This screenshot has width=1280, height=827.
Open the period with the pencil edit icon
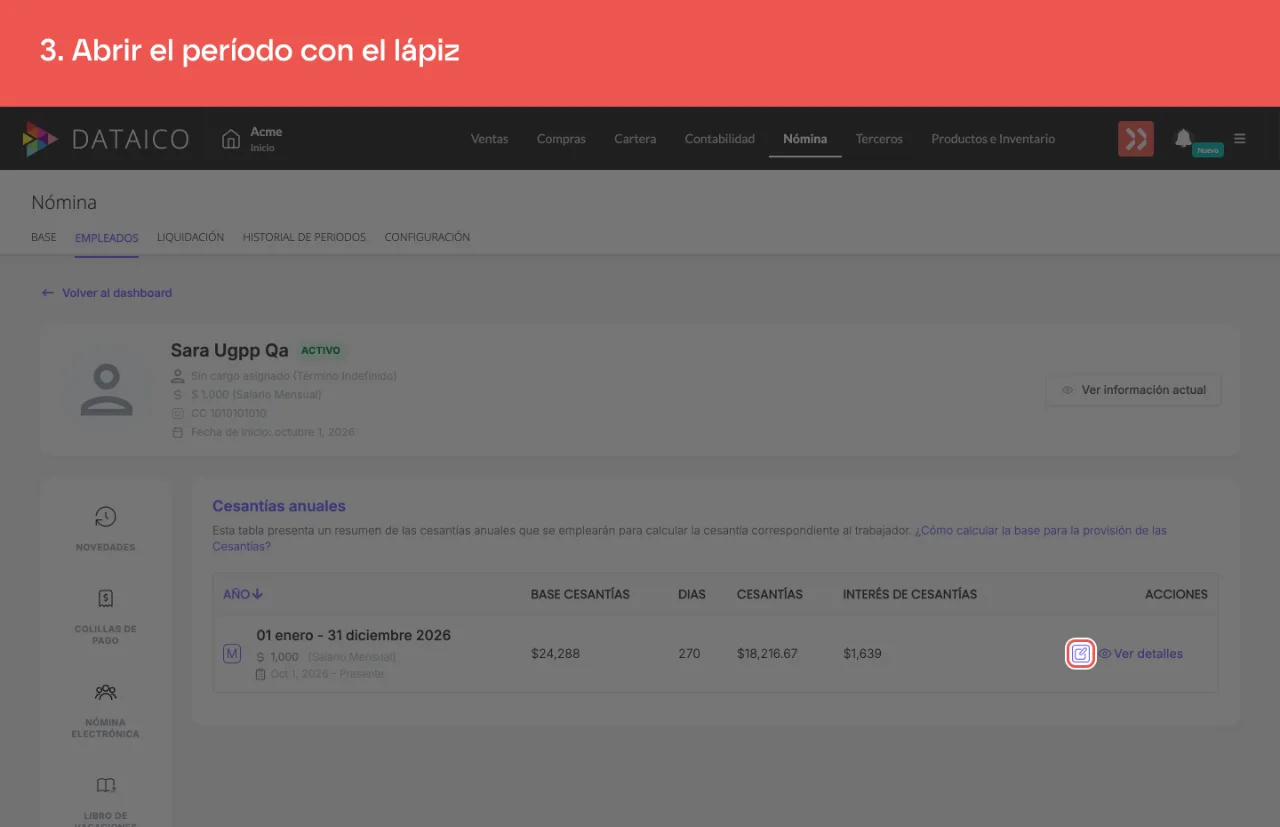[x=1081, y=654]
